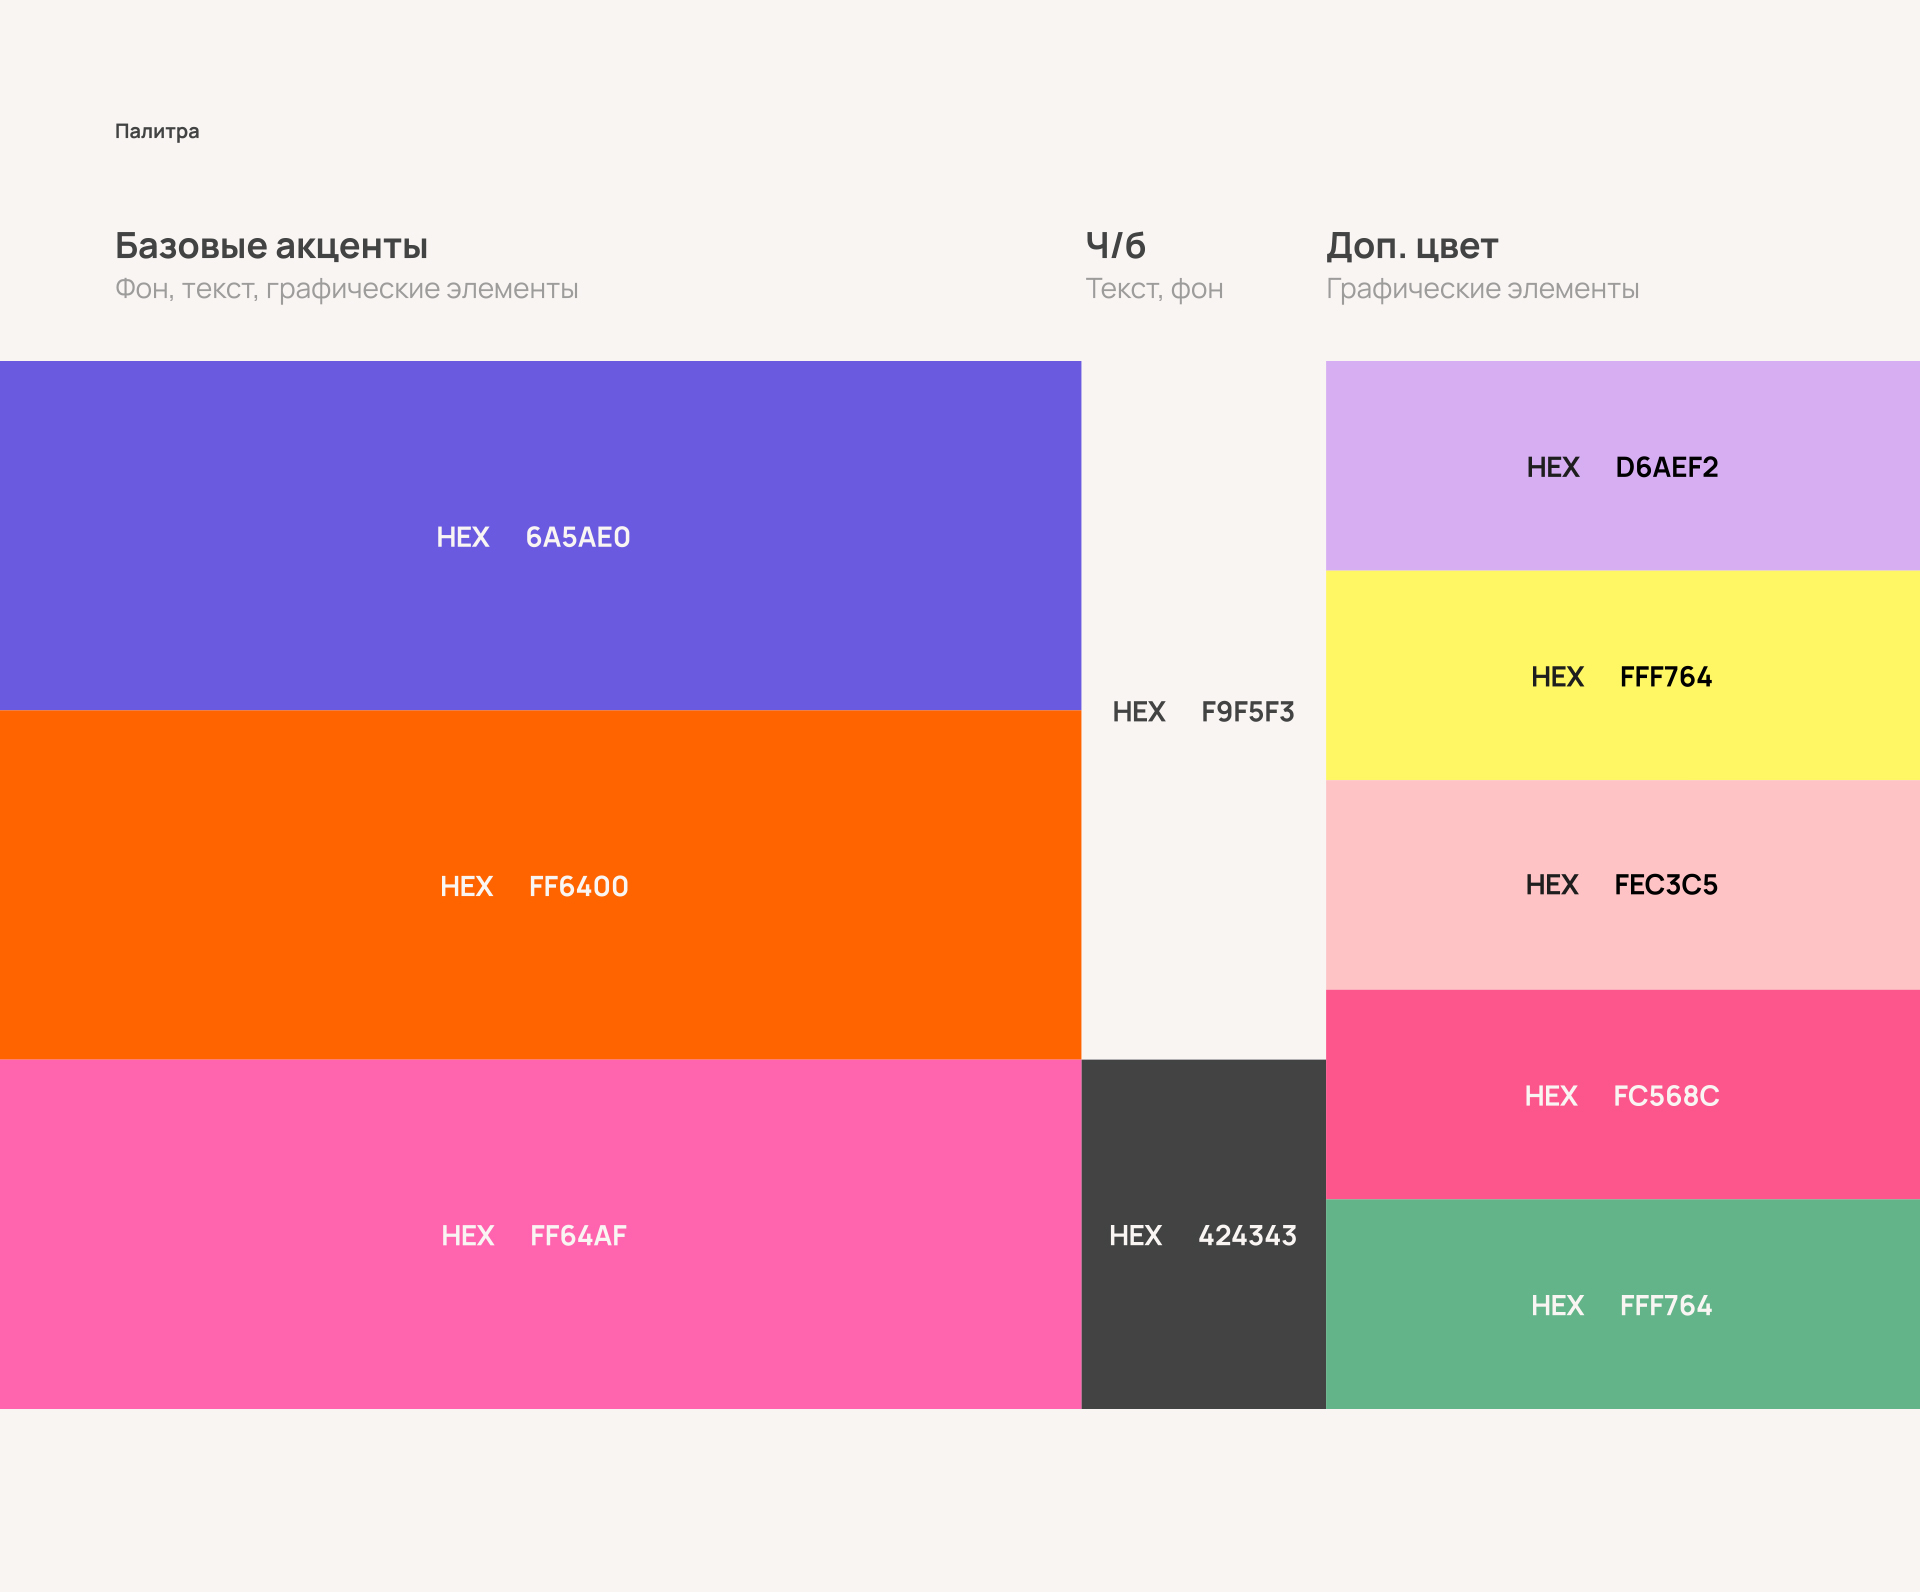Click the FF6400 hex code text
Image resolution: width=1920 pixels, height=1592 pixels.
(x=578, y=886)
